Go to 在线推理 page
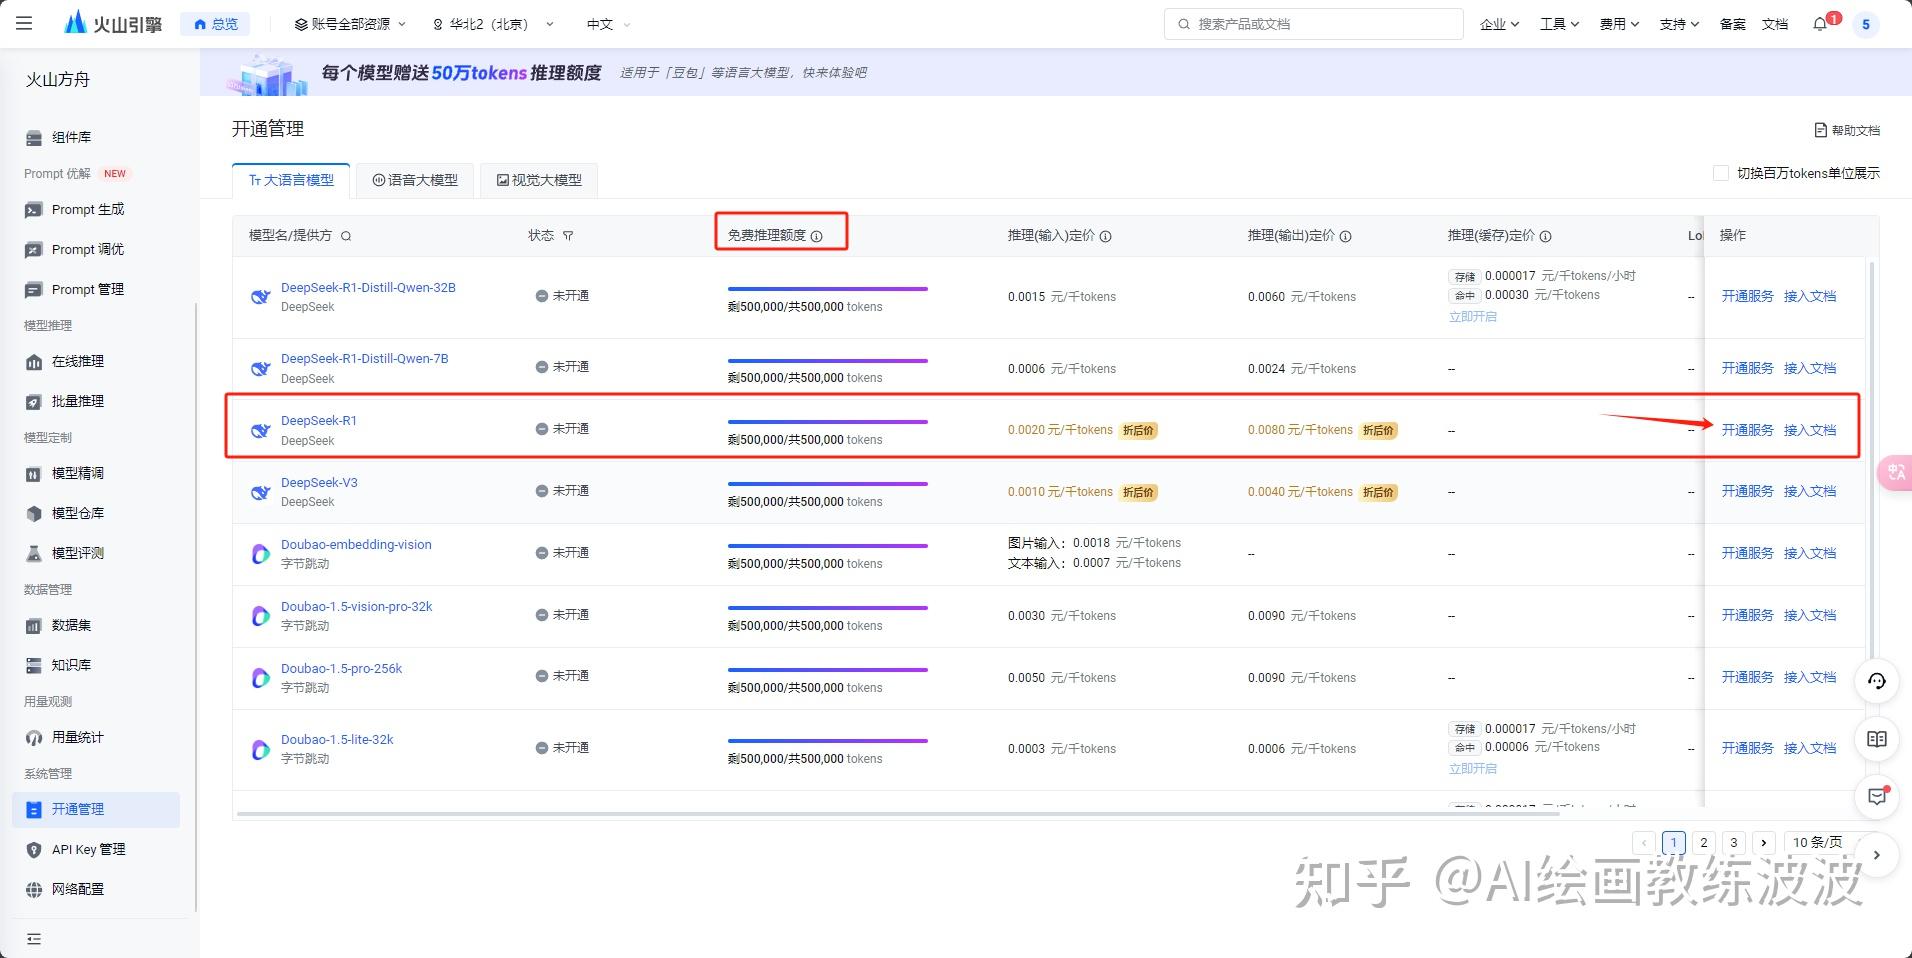1912x958 pixels. (78, 361)
